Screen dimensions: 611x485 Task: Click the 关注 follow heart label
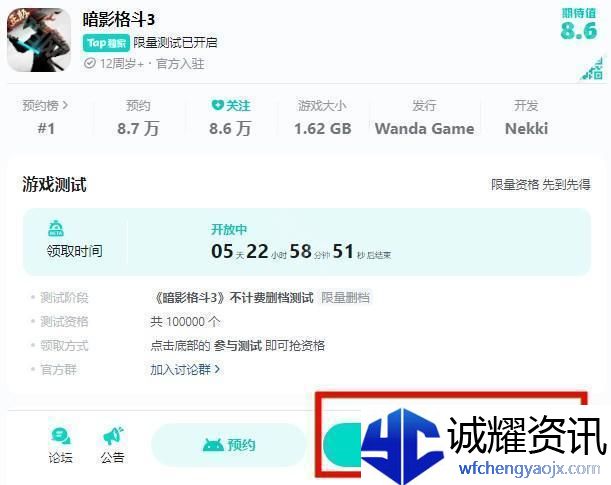[x=231, y=105]
